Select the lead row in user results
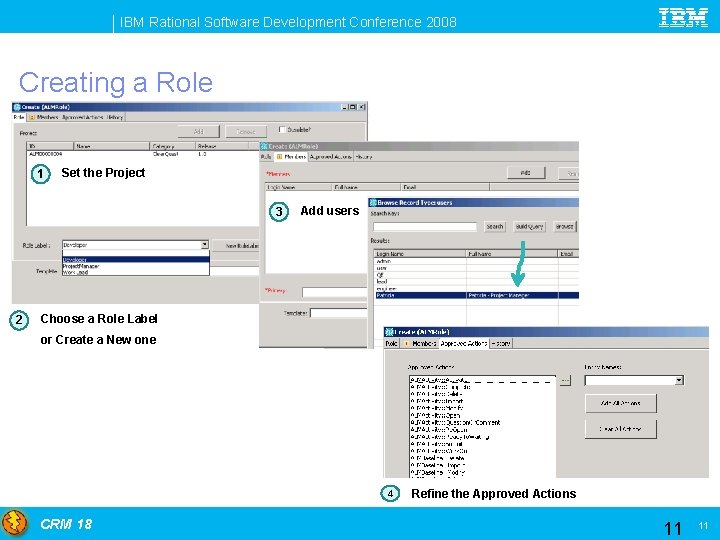This screenshot has width=720, height=540. click(476, 281)
